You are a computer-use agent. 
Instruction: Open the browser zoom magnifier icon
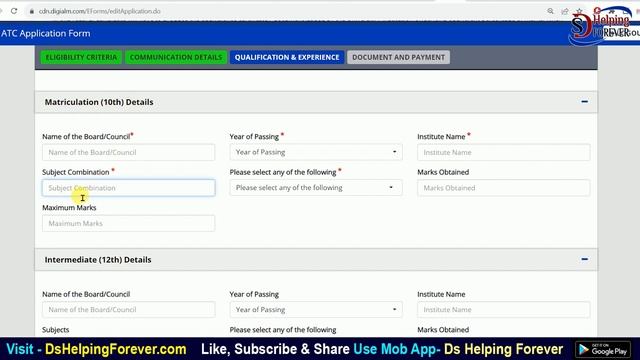551,11
